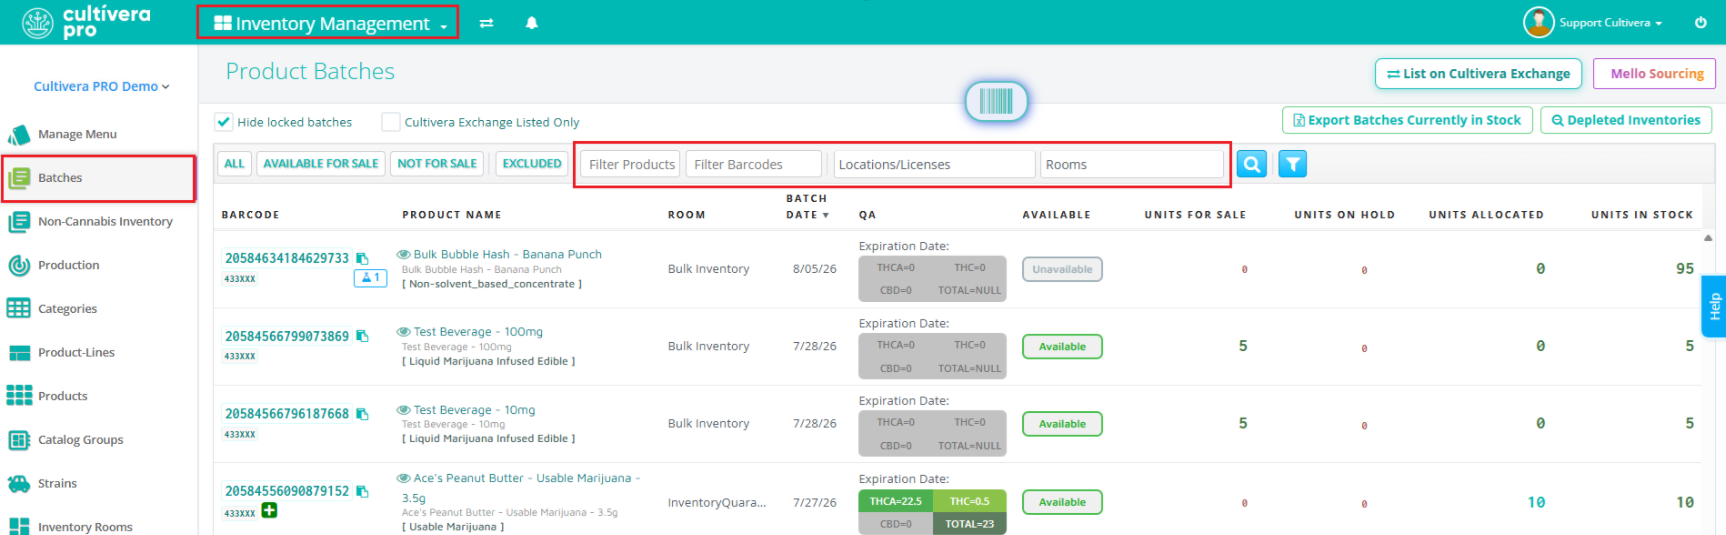The image size is (1726, 535).
Task: Click the lab flask badge on Bulk Bubble Hash
Action: coord(370,278)
